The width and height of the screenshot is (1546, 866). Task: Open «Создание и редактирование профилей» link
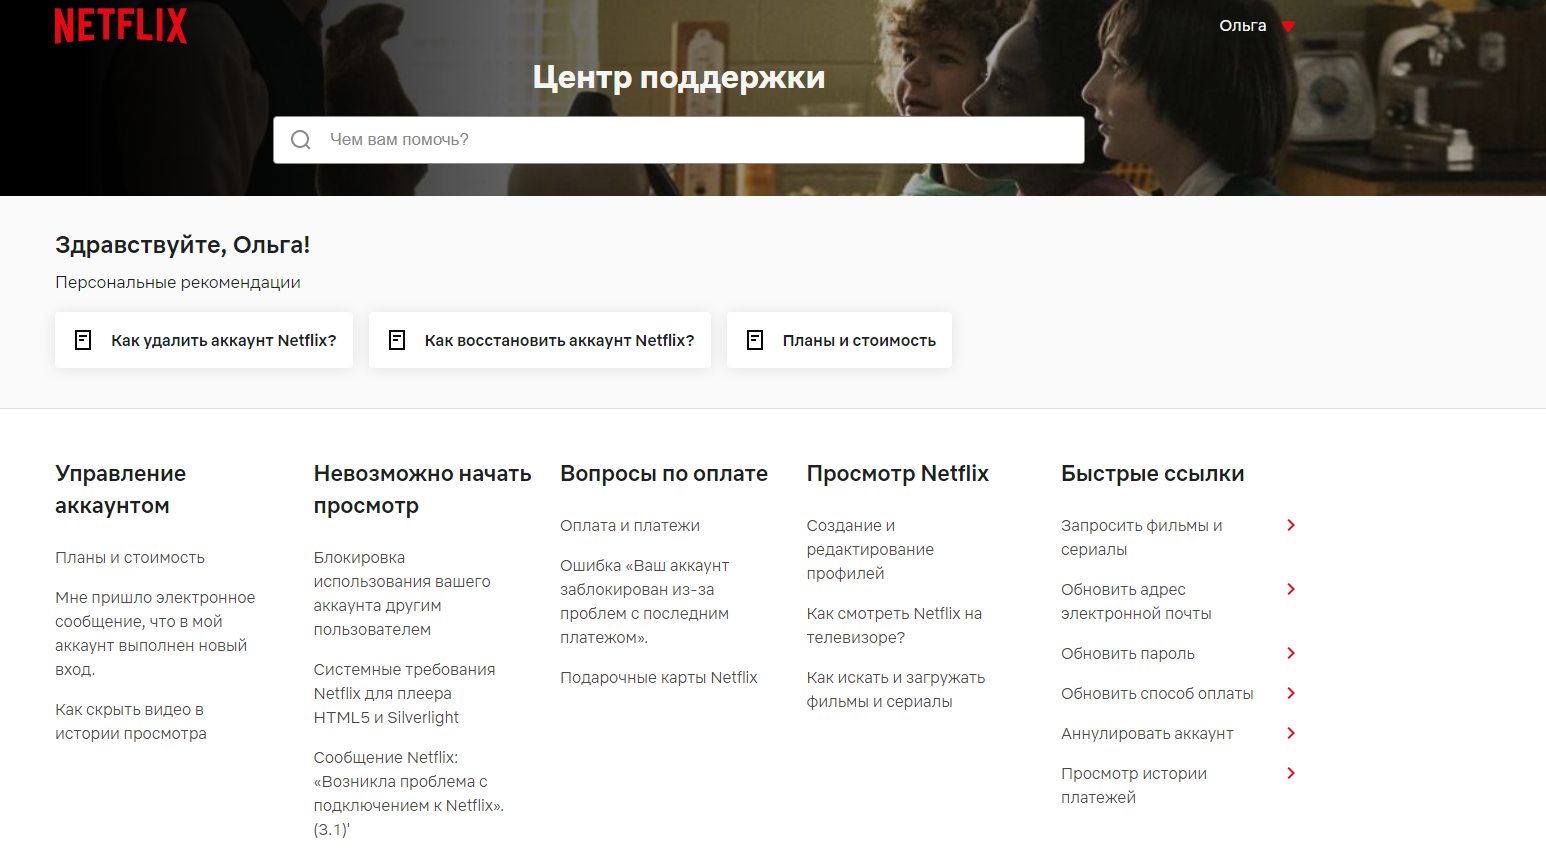870,549
